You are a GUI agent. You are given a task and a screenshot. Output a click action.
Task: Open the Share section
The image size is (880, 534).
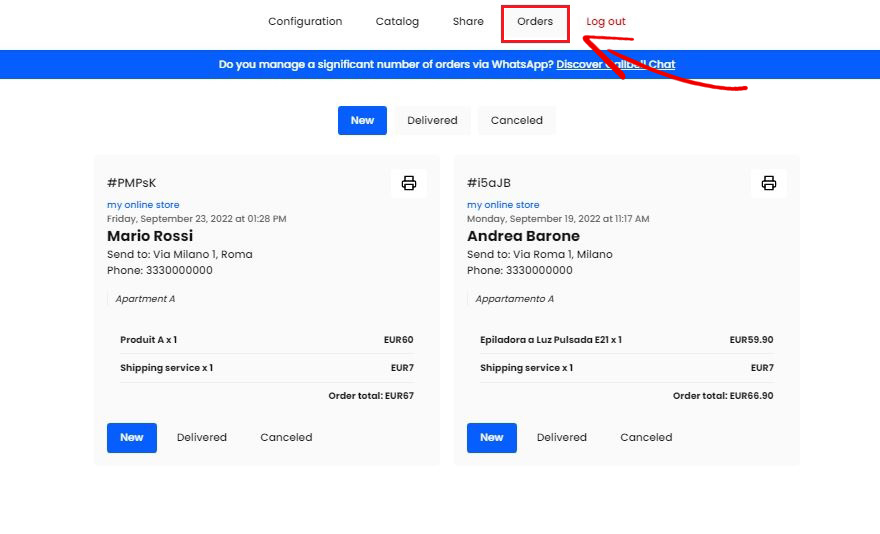tap(468, 22)
